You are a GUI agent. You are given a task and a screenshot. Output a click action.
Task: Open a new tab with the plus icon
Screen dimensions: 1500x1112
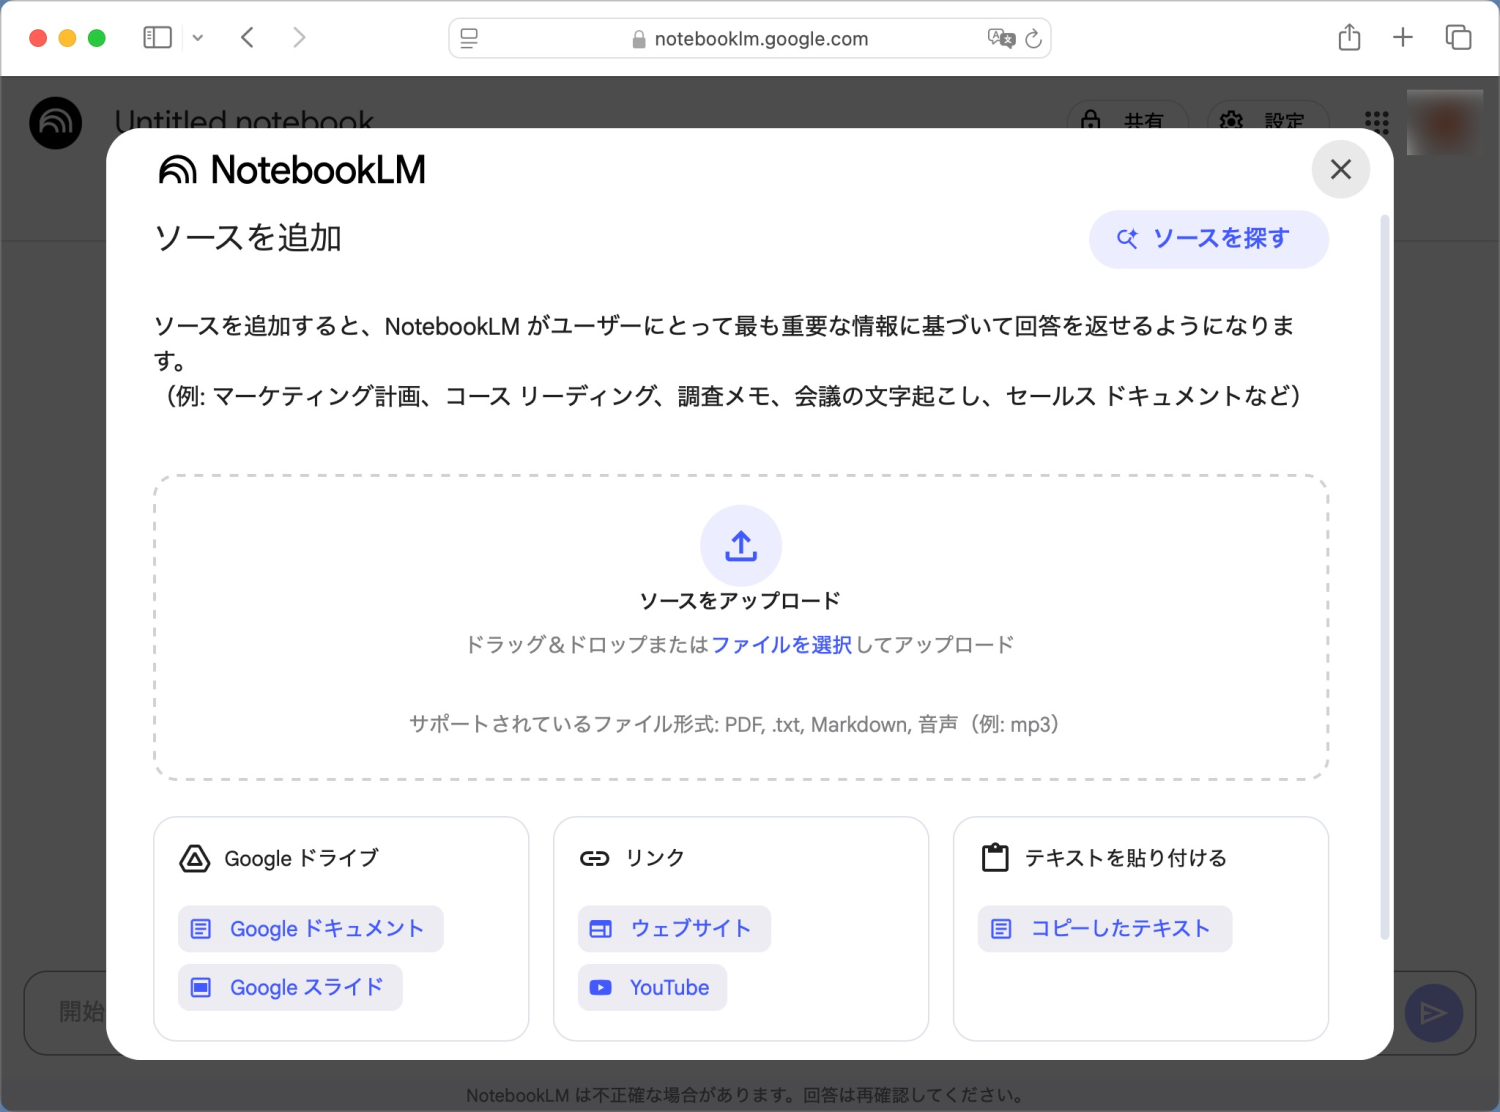point(1403,38)
